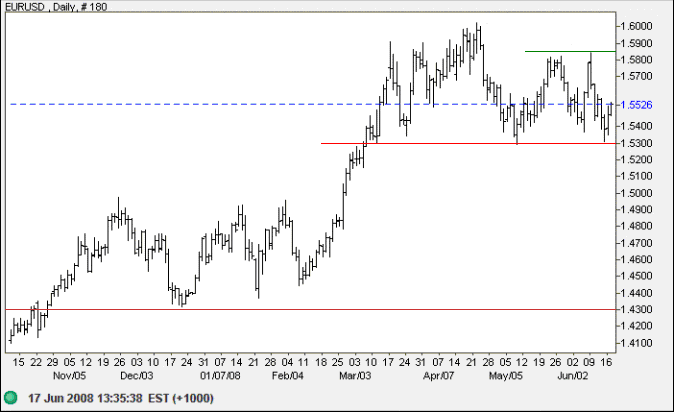
Task: Click the 1.5200 price axis label
Action: 636,160
